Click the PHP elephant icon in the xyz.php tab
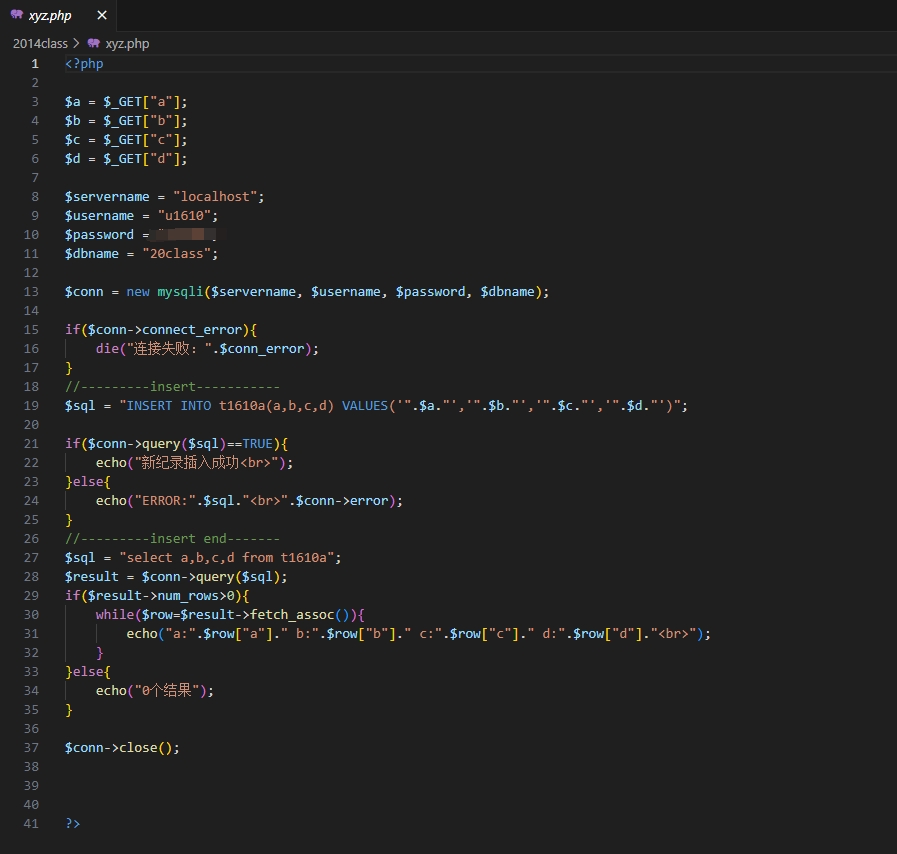The width and height of the screenshot is (897, 854). [x=16, y=15]
